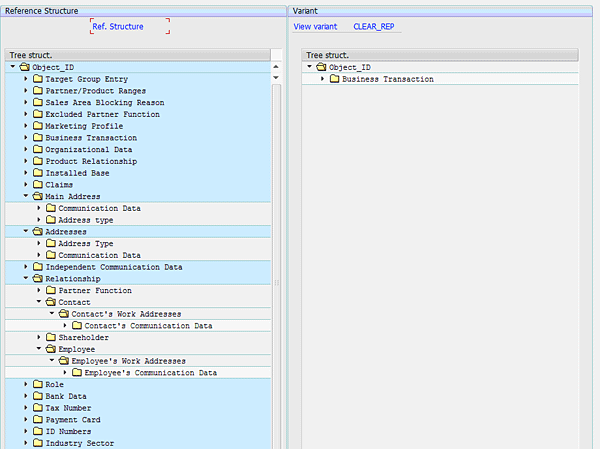Expand Business Transaction in the Variant tree
Image resolution: width=600 pixels, height=449 pixels.
click(x=323, y=79)
